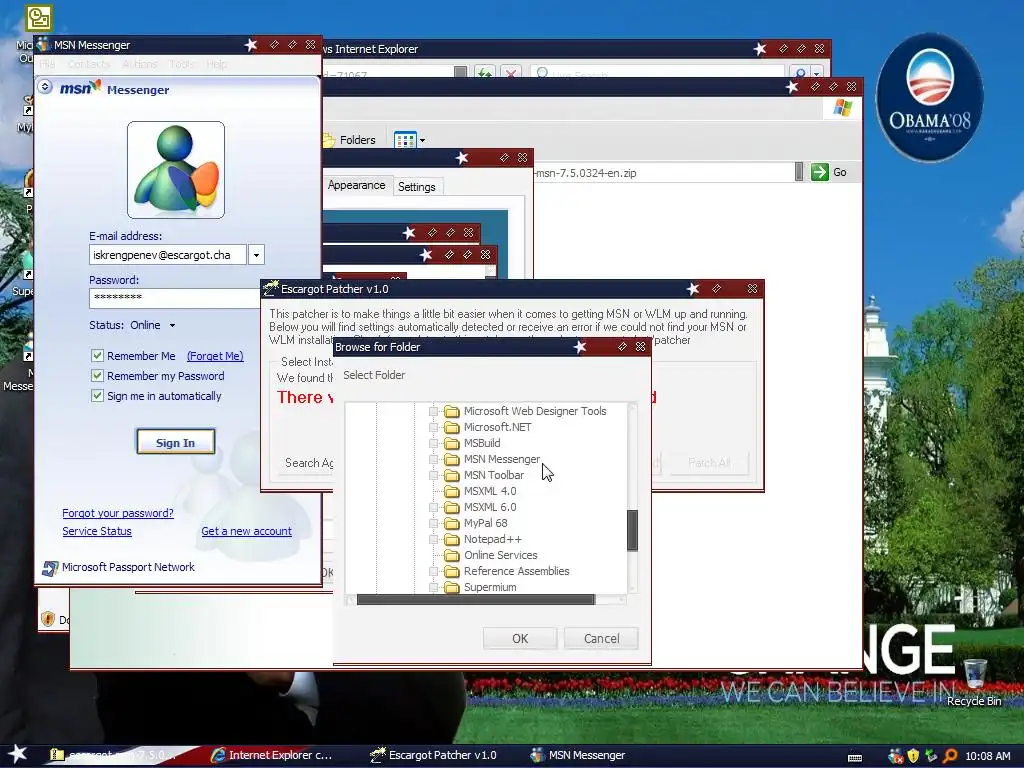Expand the Microsoft Web Designer Tools node

pyautogui.click(x=433, y=411)
